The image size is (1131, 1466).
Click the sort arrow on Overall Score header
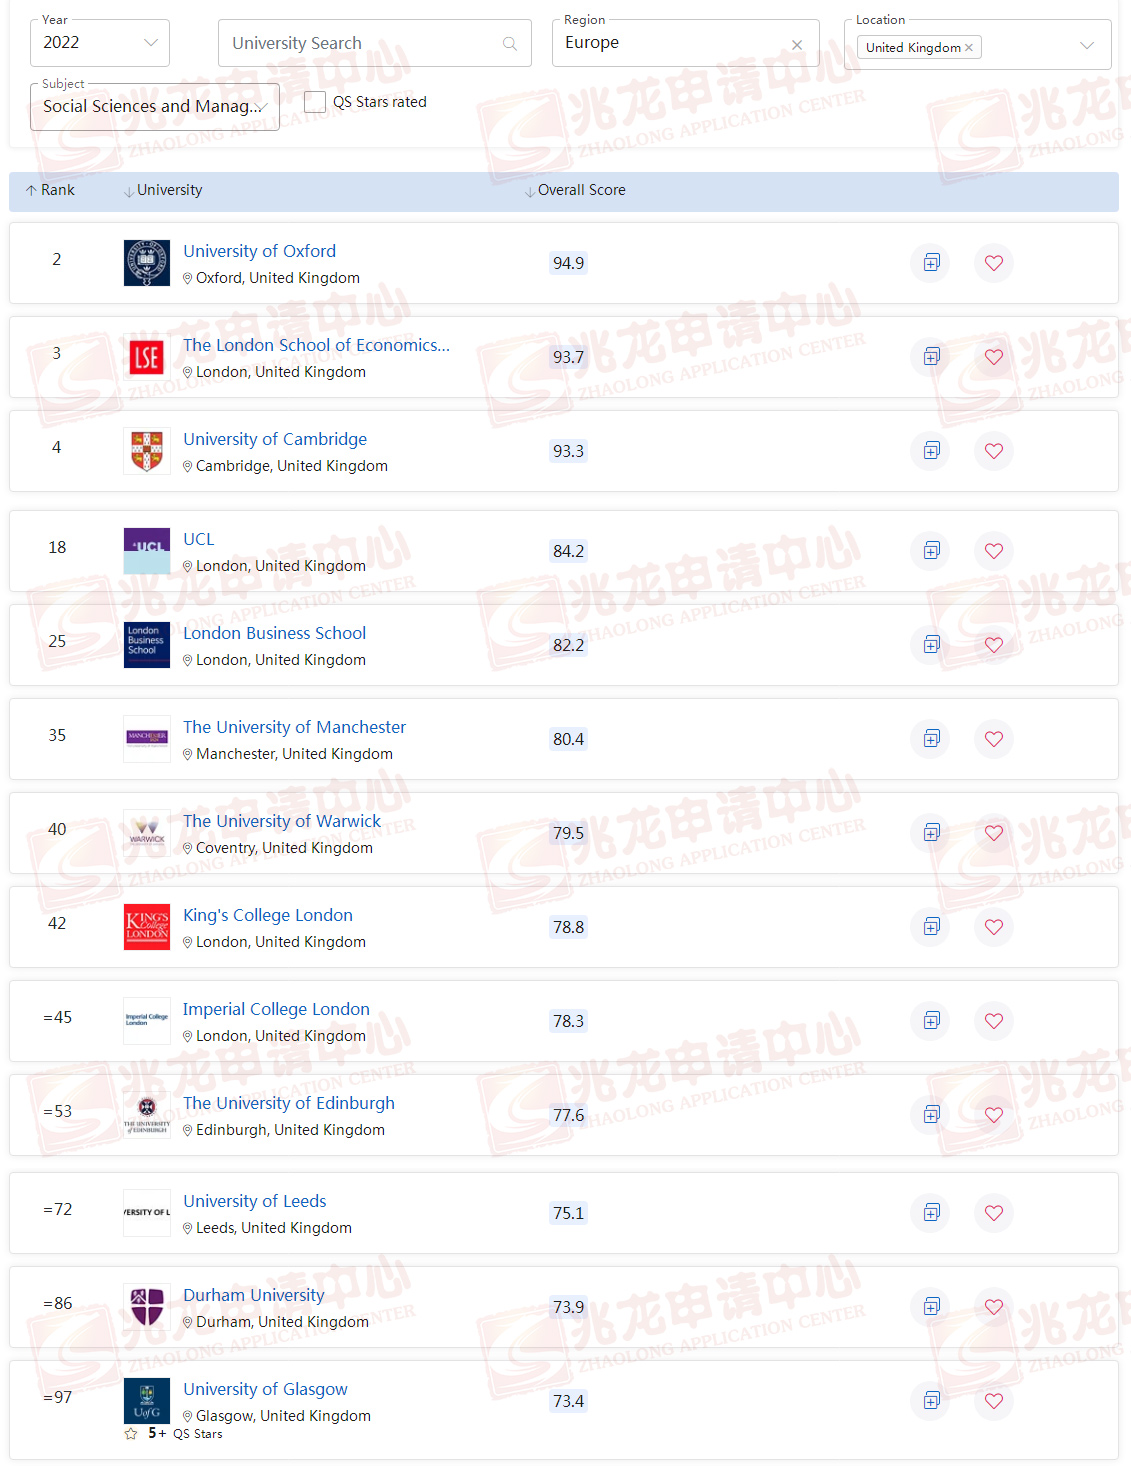pyautogui.click(x=528, y=190)
